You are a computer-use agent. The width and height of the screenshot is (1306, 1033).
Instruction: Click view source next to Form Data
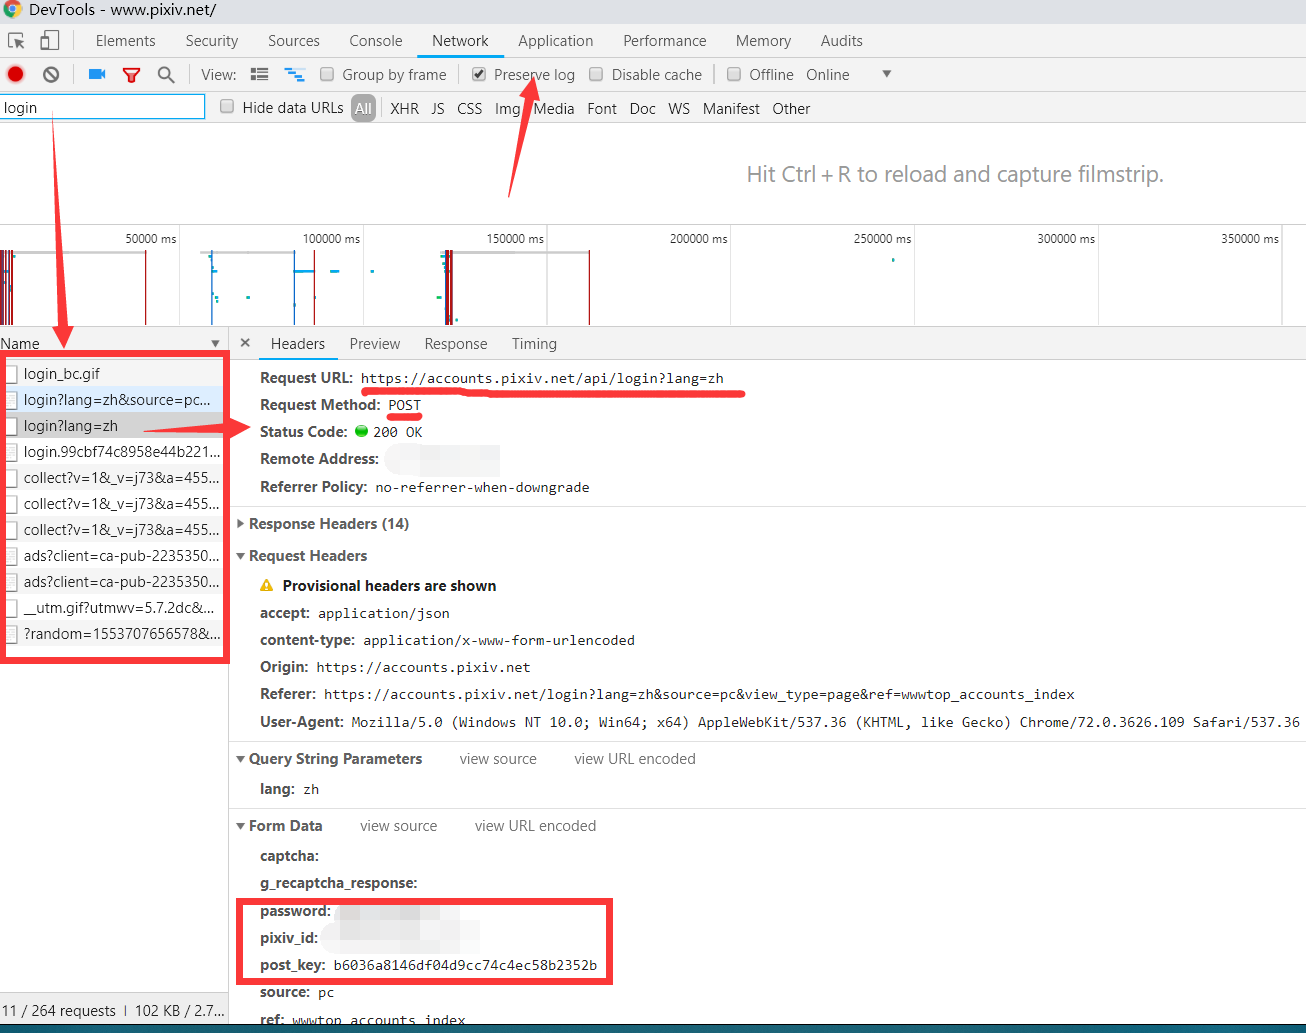[x=399, y=826]
